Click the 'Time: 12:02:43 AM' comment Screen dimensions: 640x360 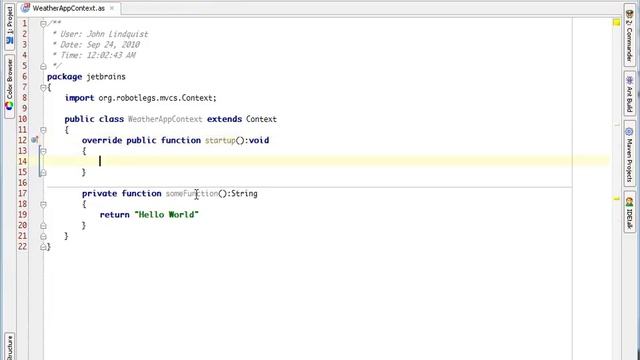94,56
